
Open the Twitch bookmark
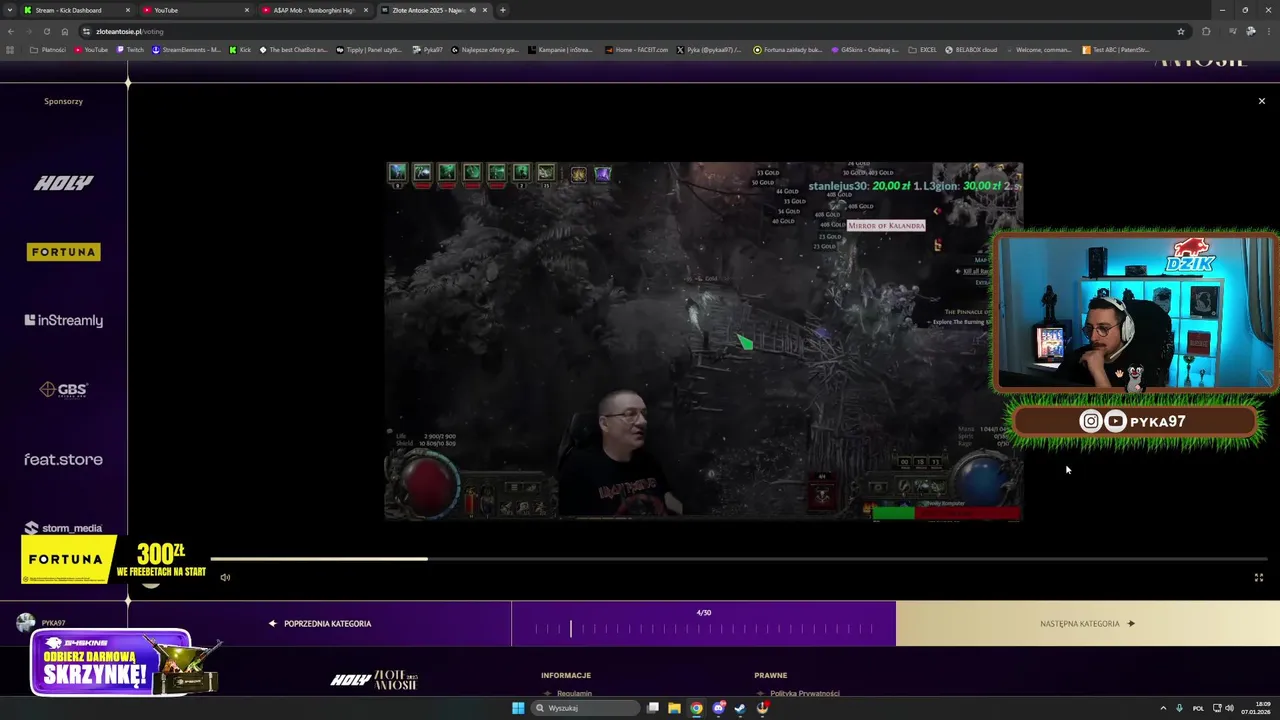pyautogui.click(x=130, y=49)
